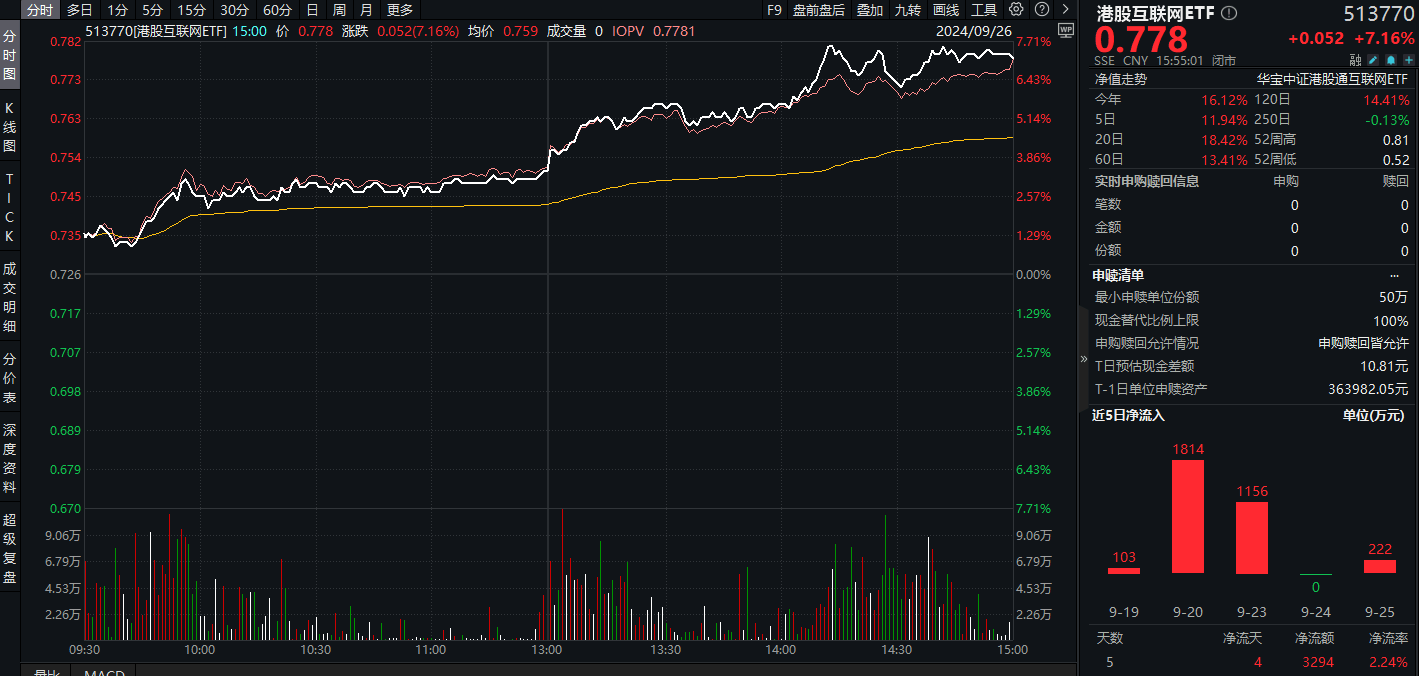Click the WP icon at chart top-right corner
The image size is (1419, 676).
pos(1065,30)
